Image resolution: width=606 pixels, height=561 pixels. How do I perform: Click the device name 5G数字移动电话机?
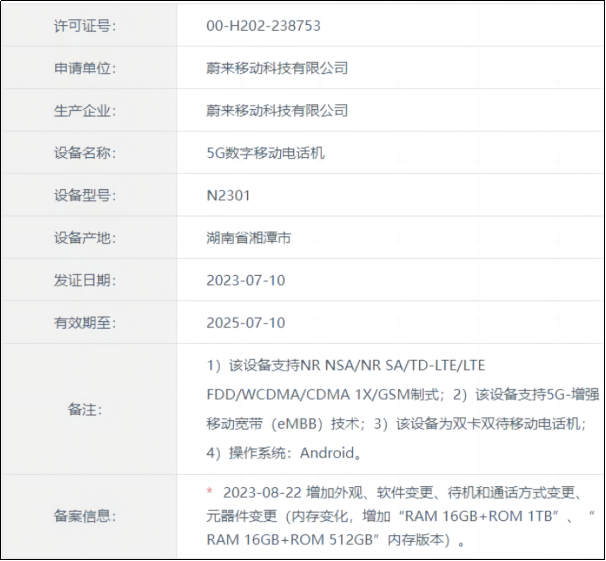265,153
